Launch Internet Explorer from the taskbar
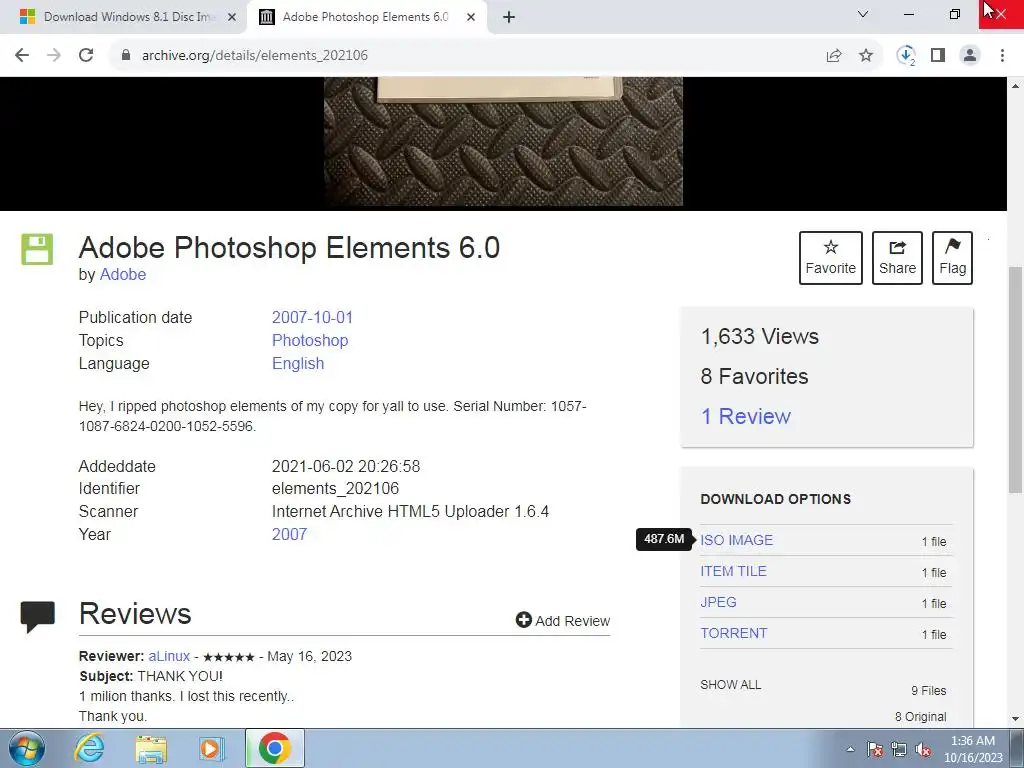This screenshot has height=768, width=1024. [89, 748]
